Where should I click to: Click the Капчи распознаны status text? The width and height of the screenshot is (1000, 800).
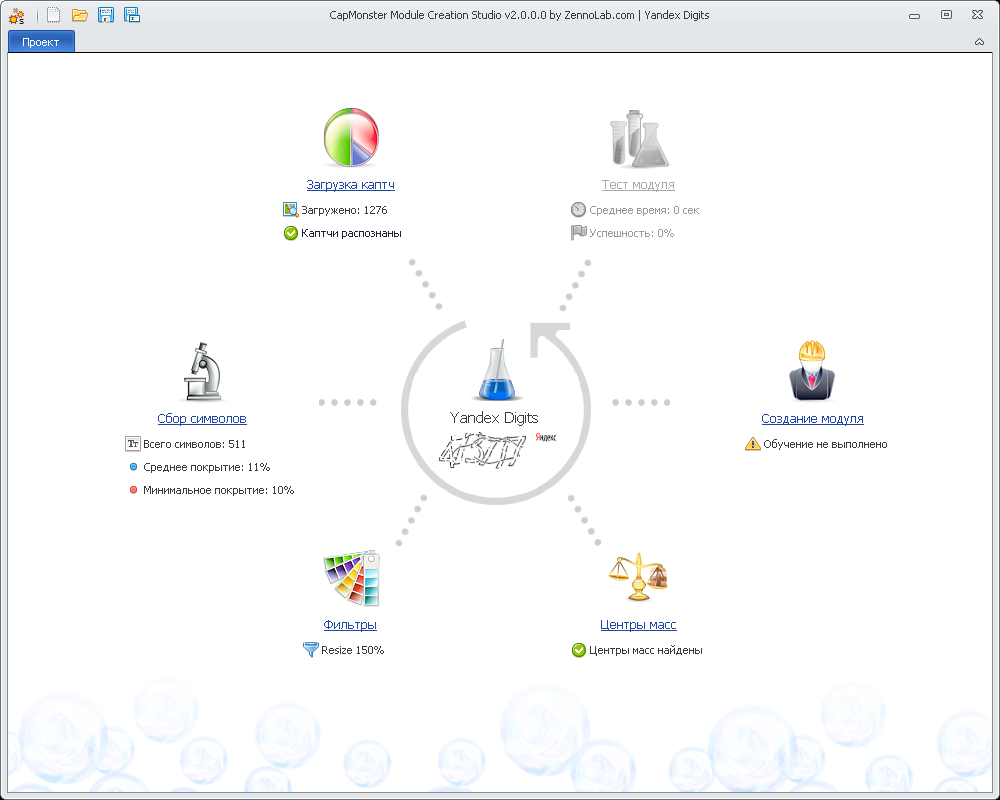[351, 233]
